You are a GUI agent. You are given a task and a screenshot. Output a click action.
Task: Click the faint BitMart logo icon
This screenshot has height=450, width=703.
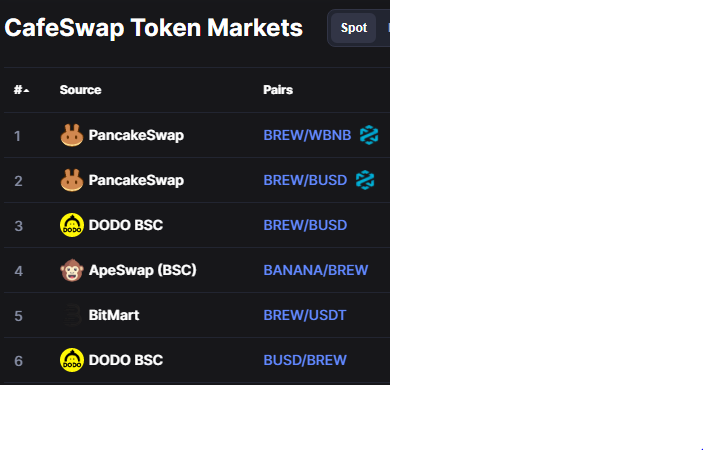pyautogui.click(x=72, y=315)
